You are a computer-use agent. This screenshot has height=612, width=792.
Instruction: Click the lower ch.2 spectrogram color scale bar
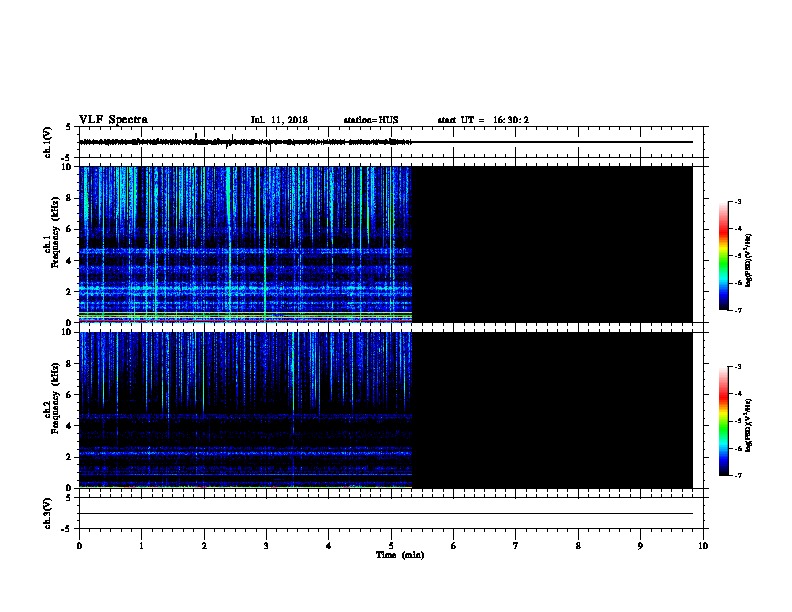click(x=723, y=421)
